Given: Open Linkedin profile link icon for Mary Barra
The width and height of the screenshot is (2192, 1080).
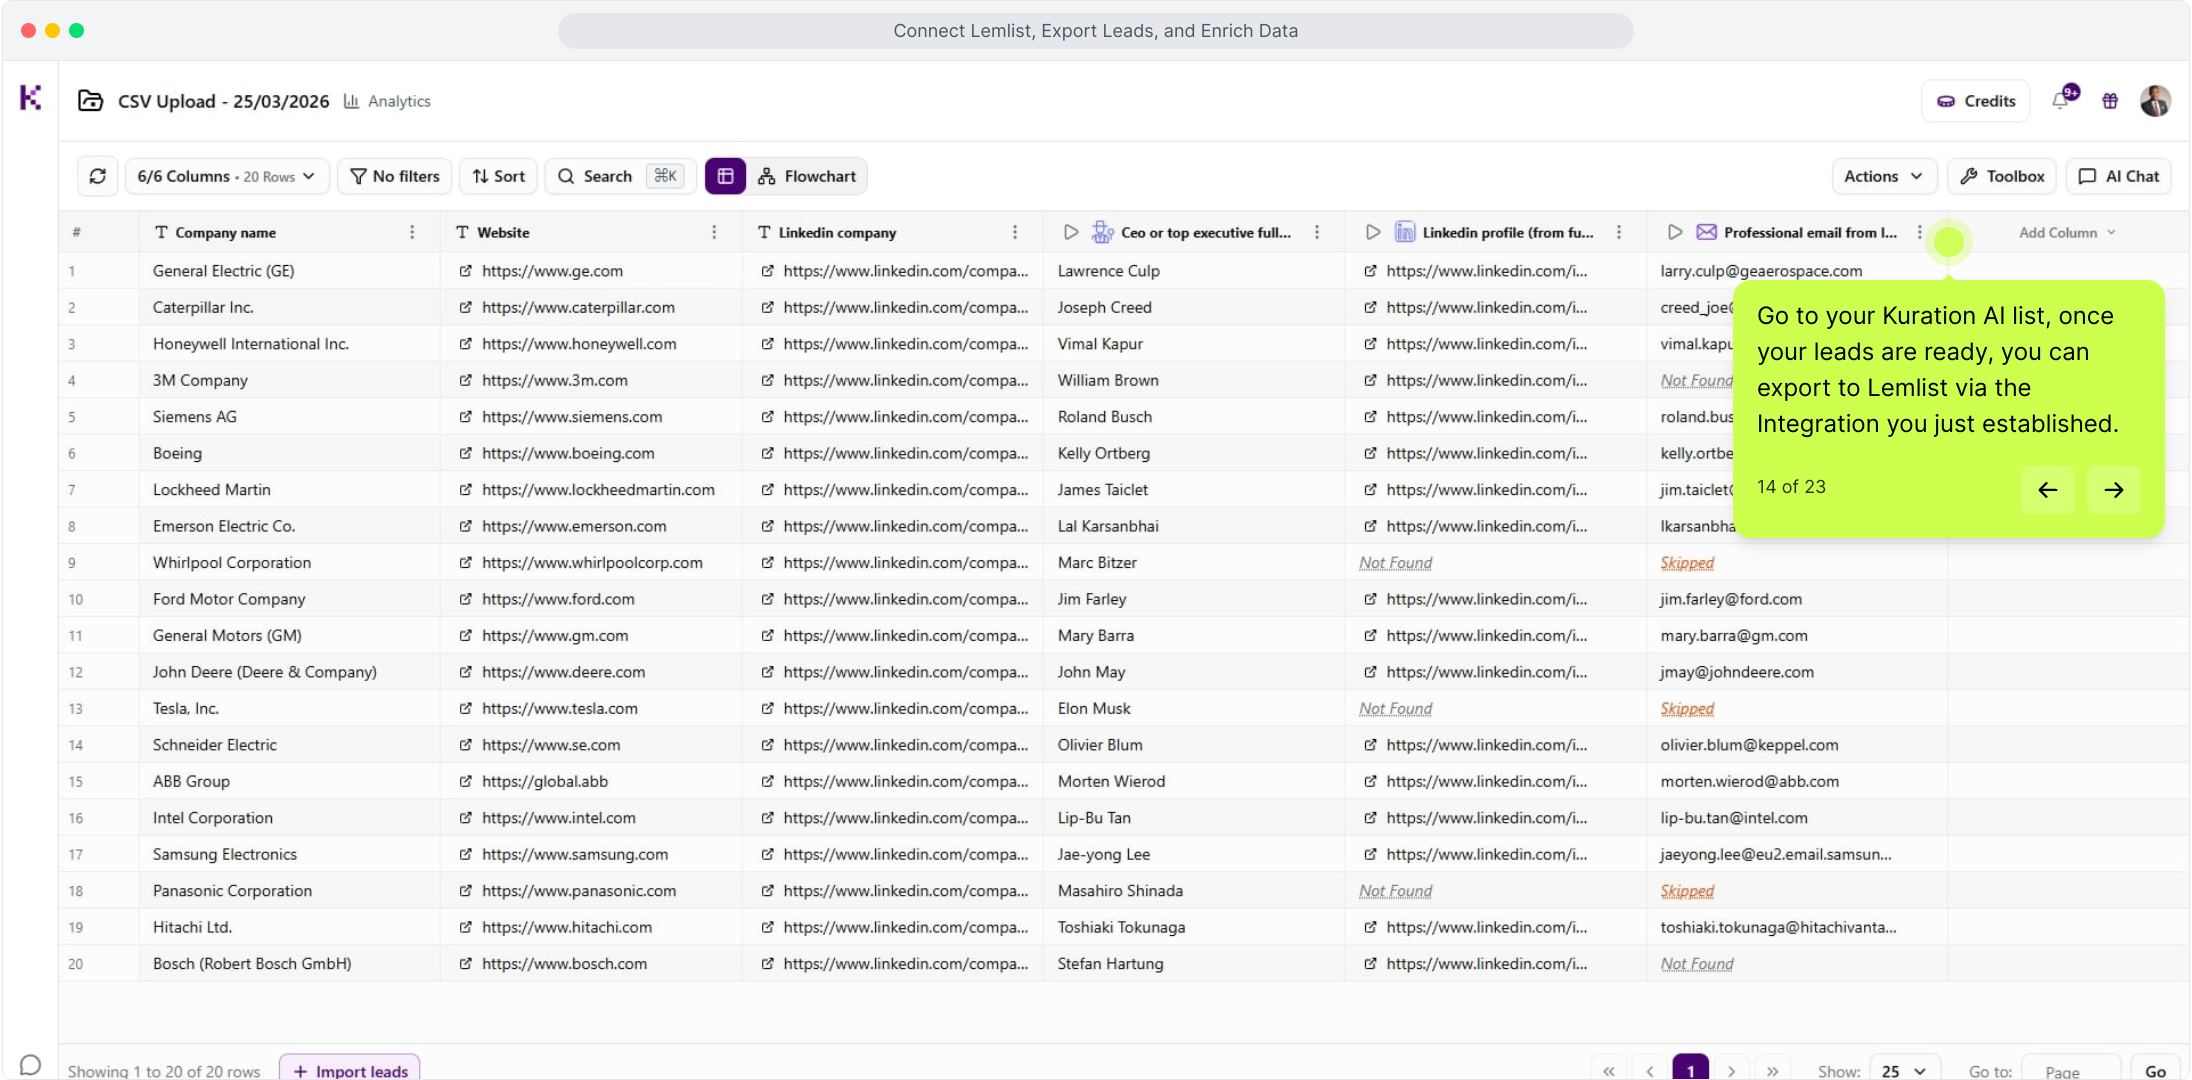Looking at the screenshot, I should coord(1370,636).
